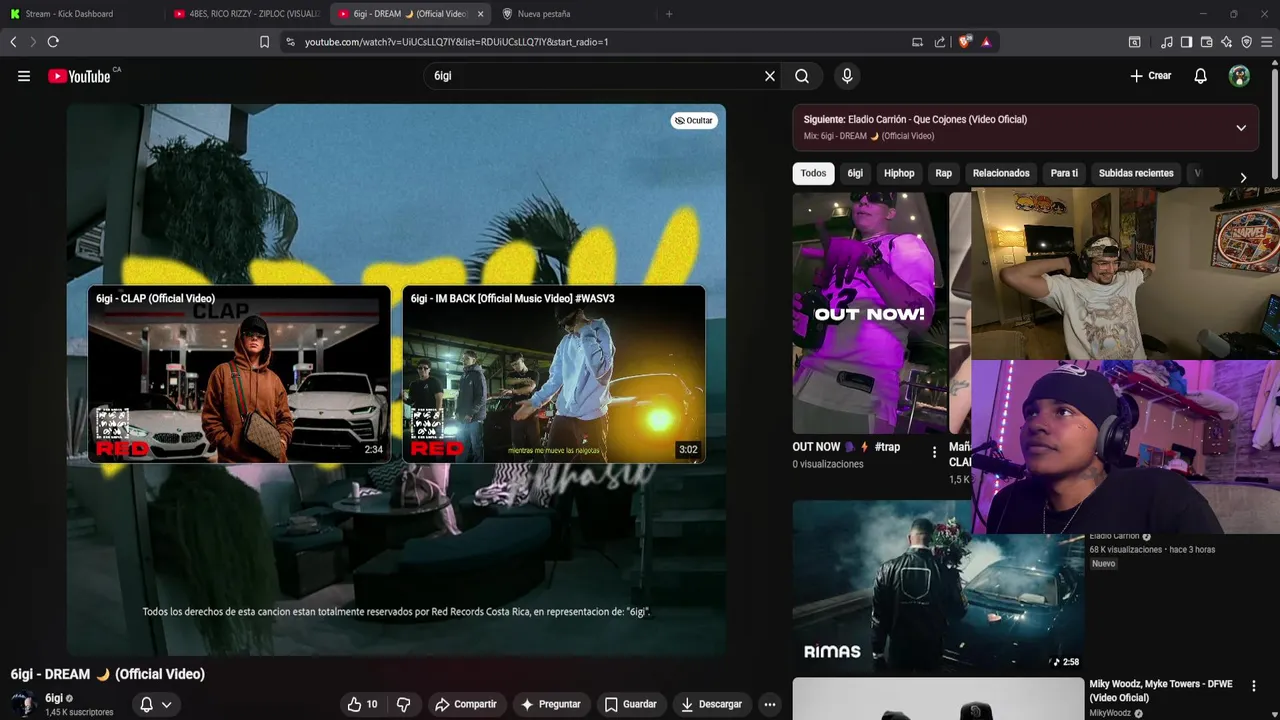This screenshot has height=720, width=1280.
Task: Click the magnifying glass search button
Action: coord(802,76)
